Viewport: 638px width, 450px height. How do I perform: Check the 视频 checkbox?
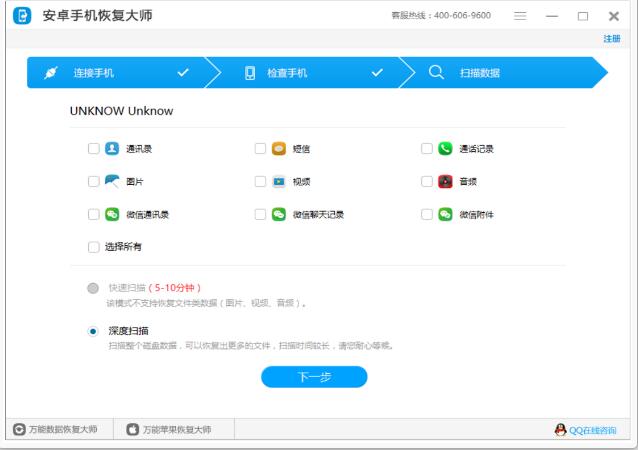point(260,181)
